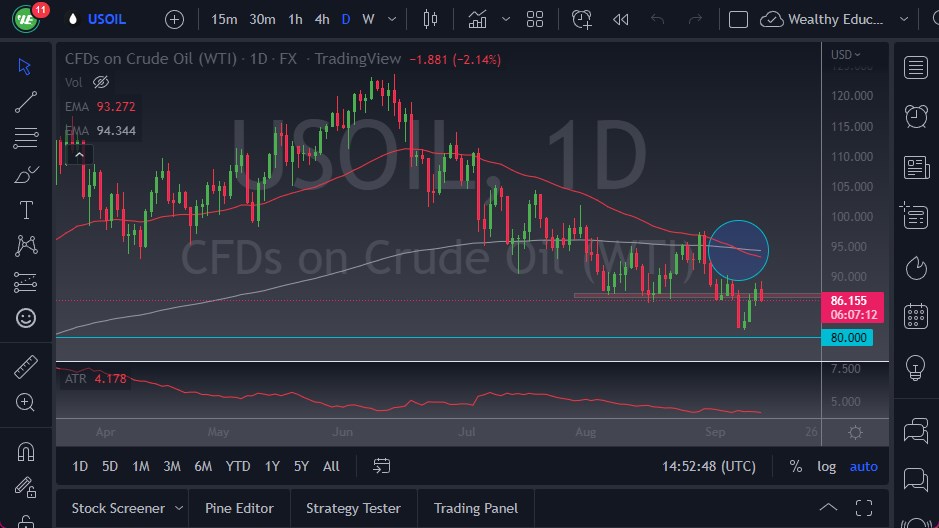Switch to the 1h timeframe
This screenshot has width=939, height=528.
[x=295, y=19]
